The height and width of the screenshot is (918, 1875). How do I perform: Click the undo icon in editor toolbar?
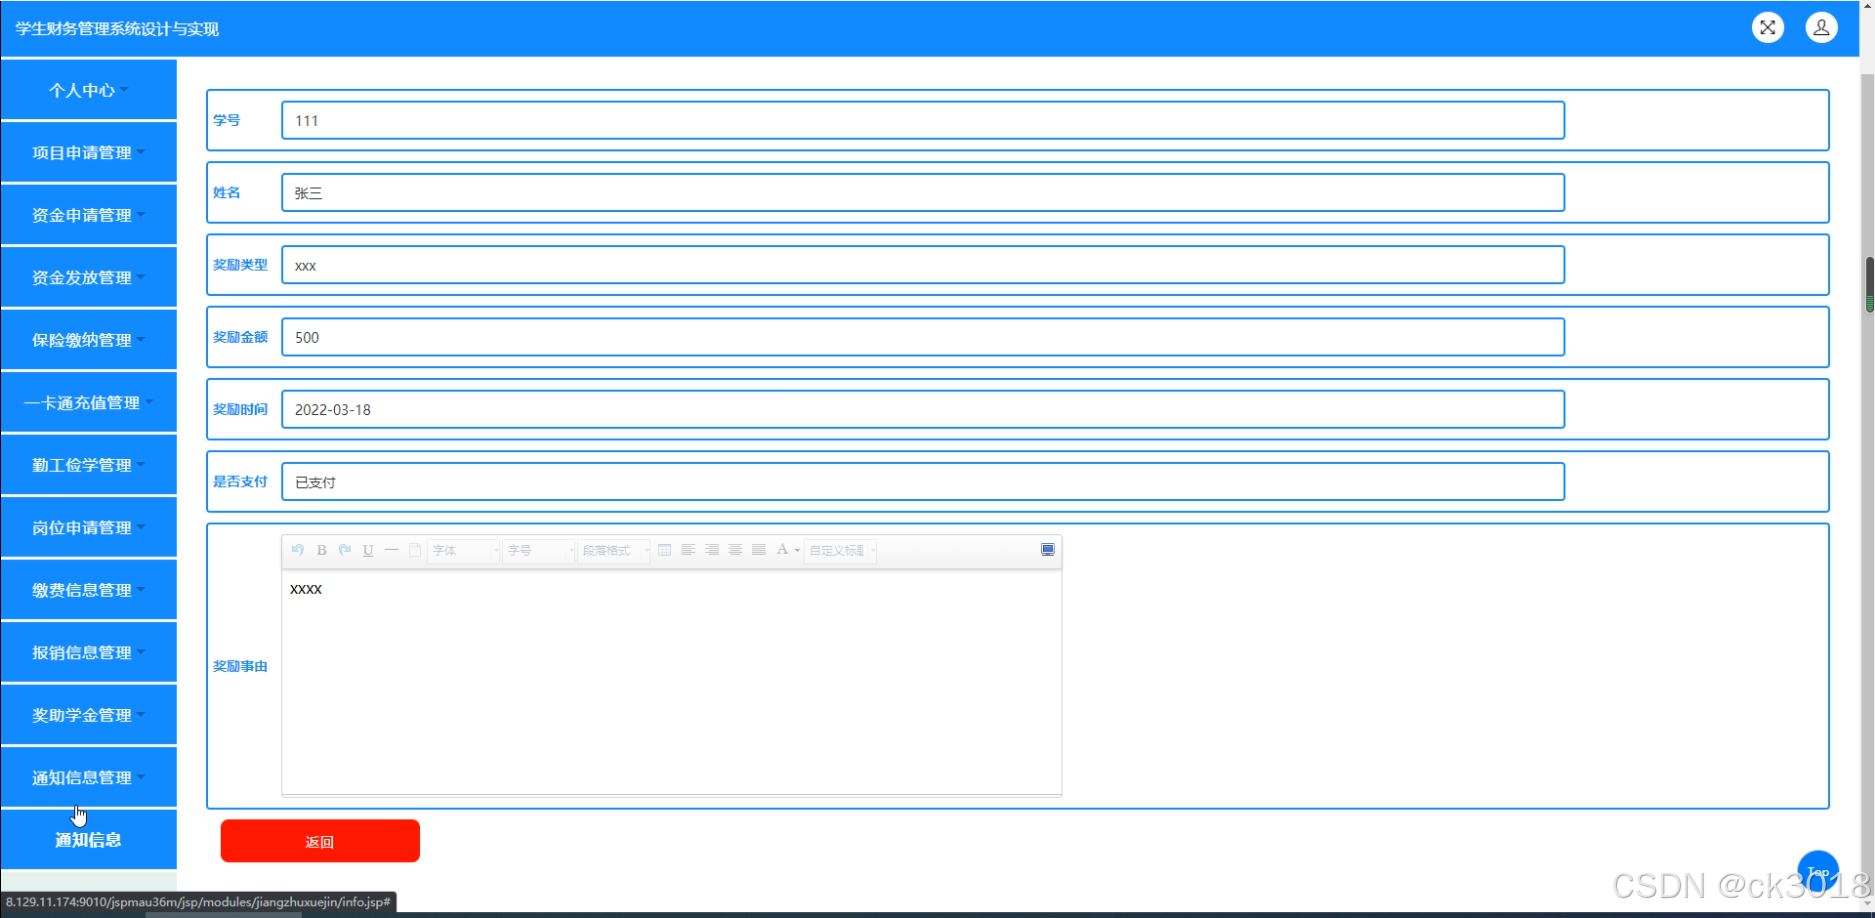tap(298, 550)
